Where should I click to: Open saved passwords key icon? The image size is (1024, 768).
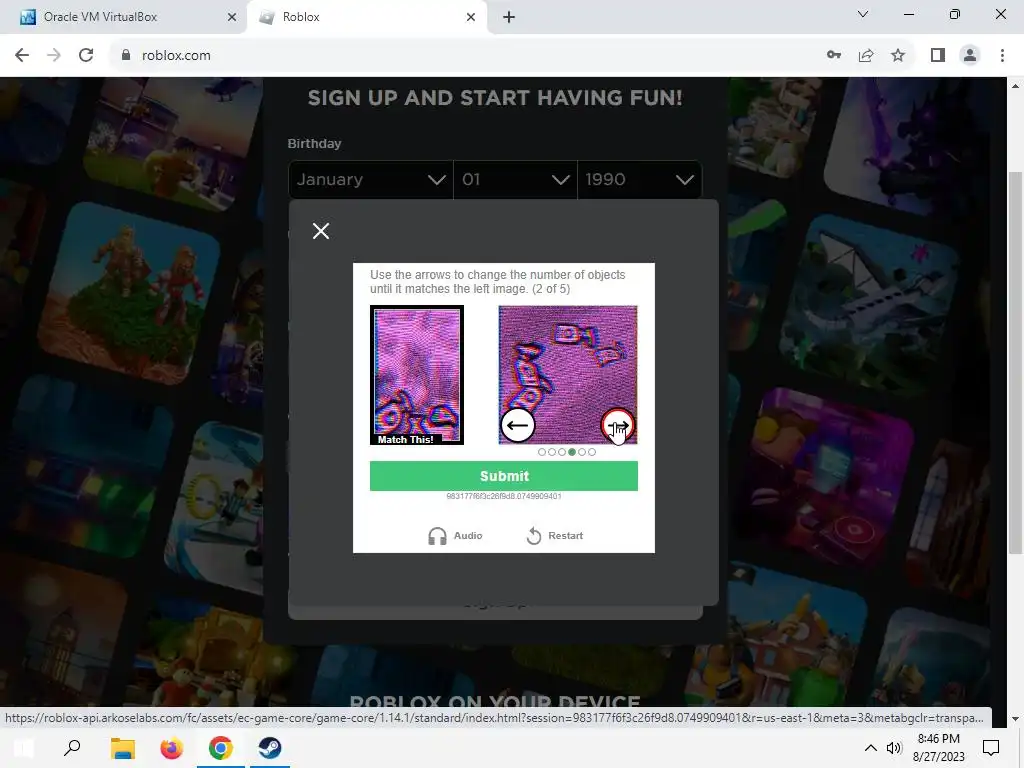tap(834, 56)
